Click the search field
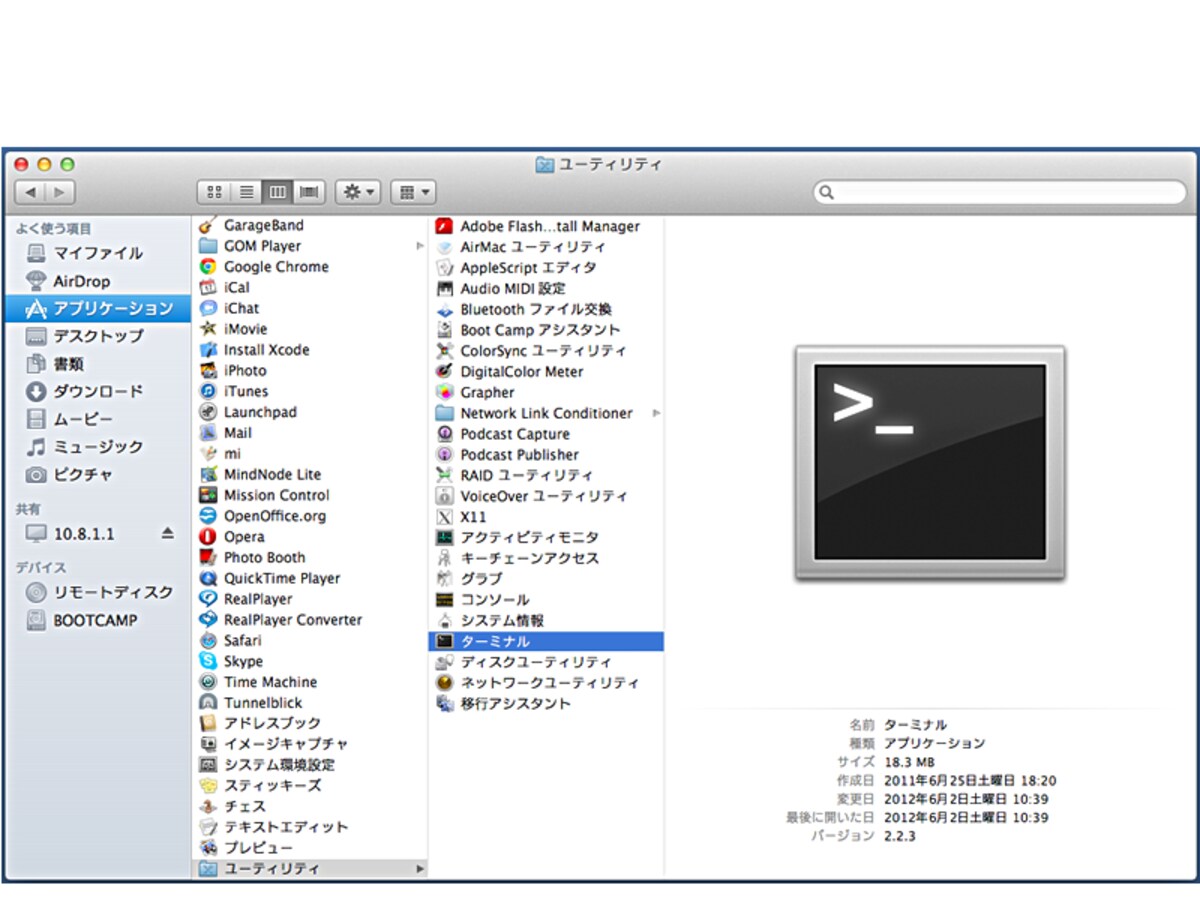 coord(1000,192)
